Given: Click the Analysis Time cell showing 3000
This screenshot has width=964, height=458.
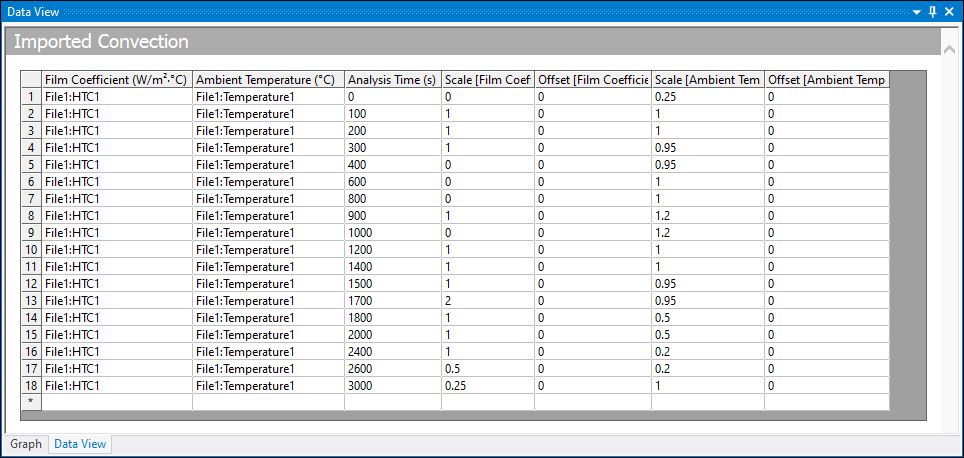Looking at the screenshot, I should (x=391, y=385).
